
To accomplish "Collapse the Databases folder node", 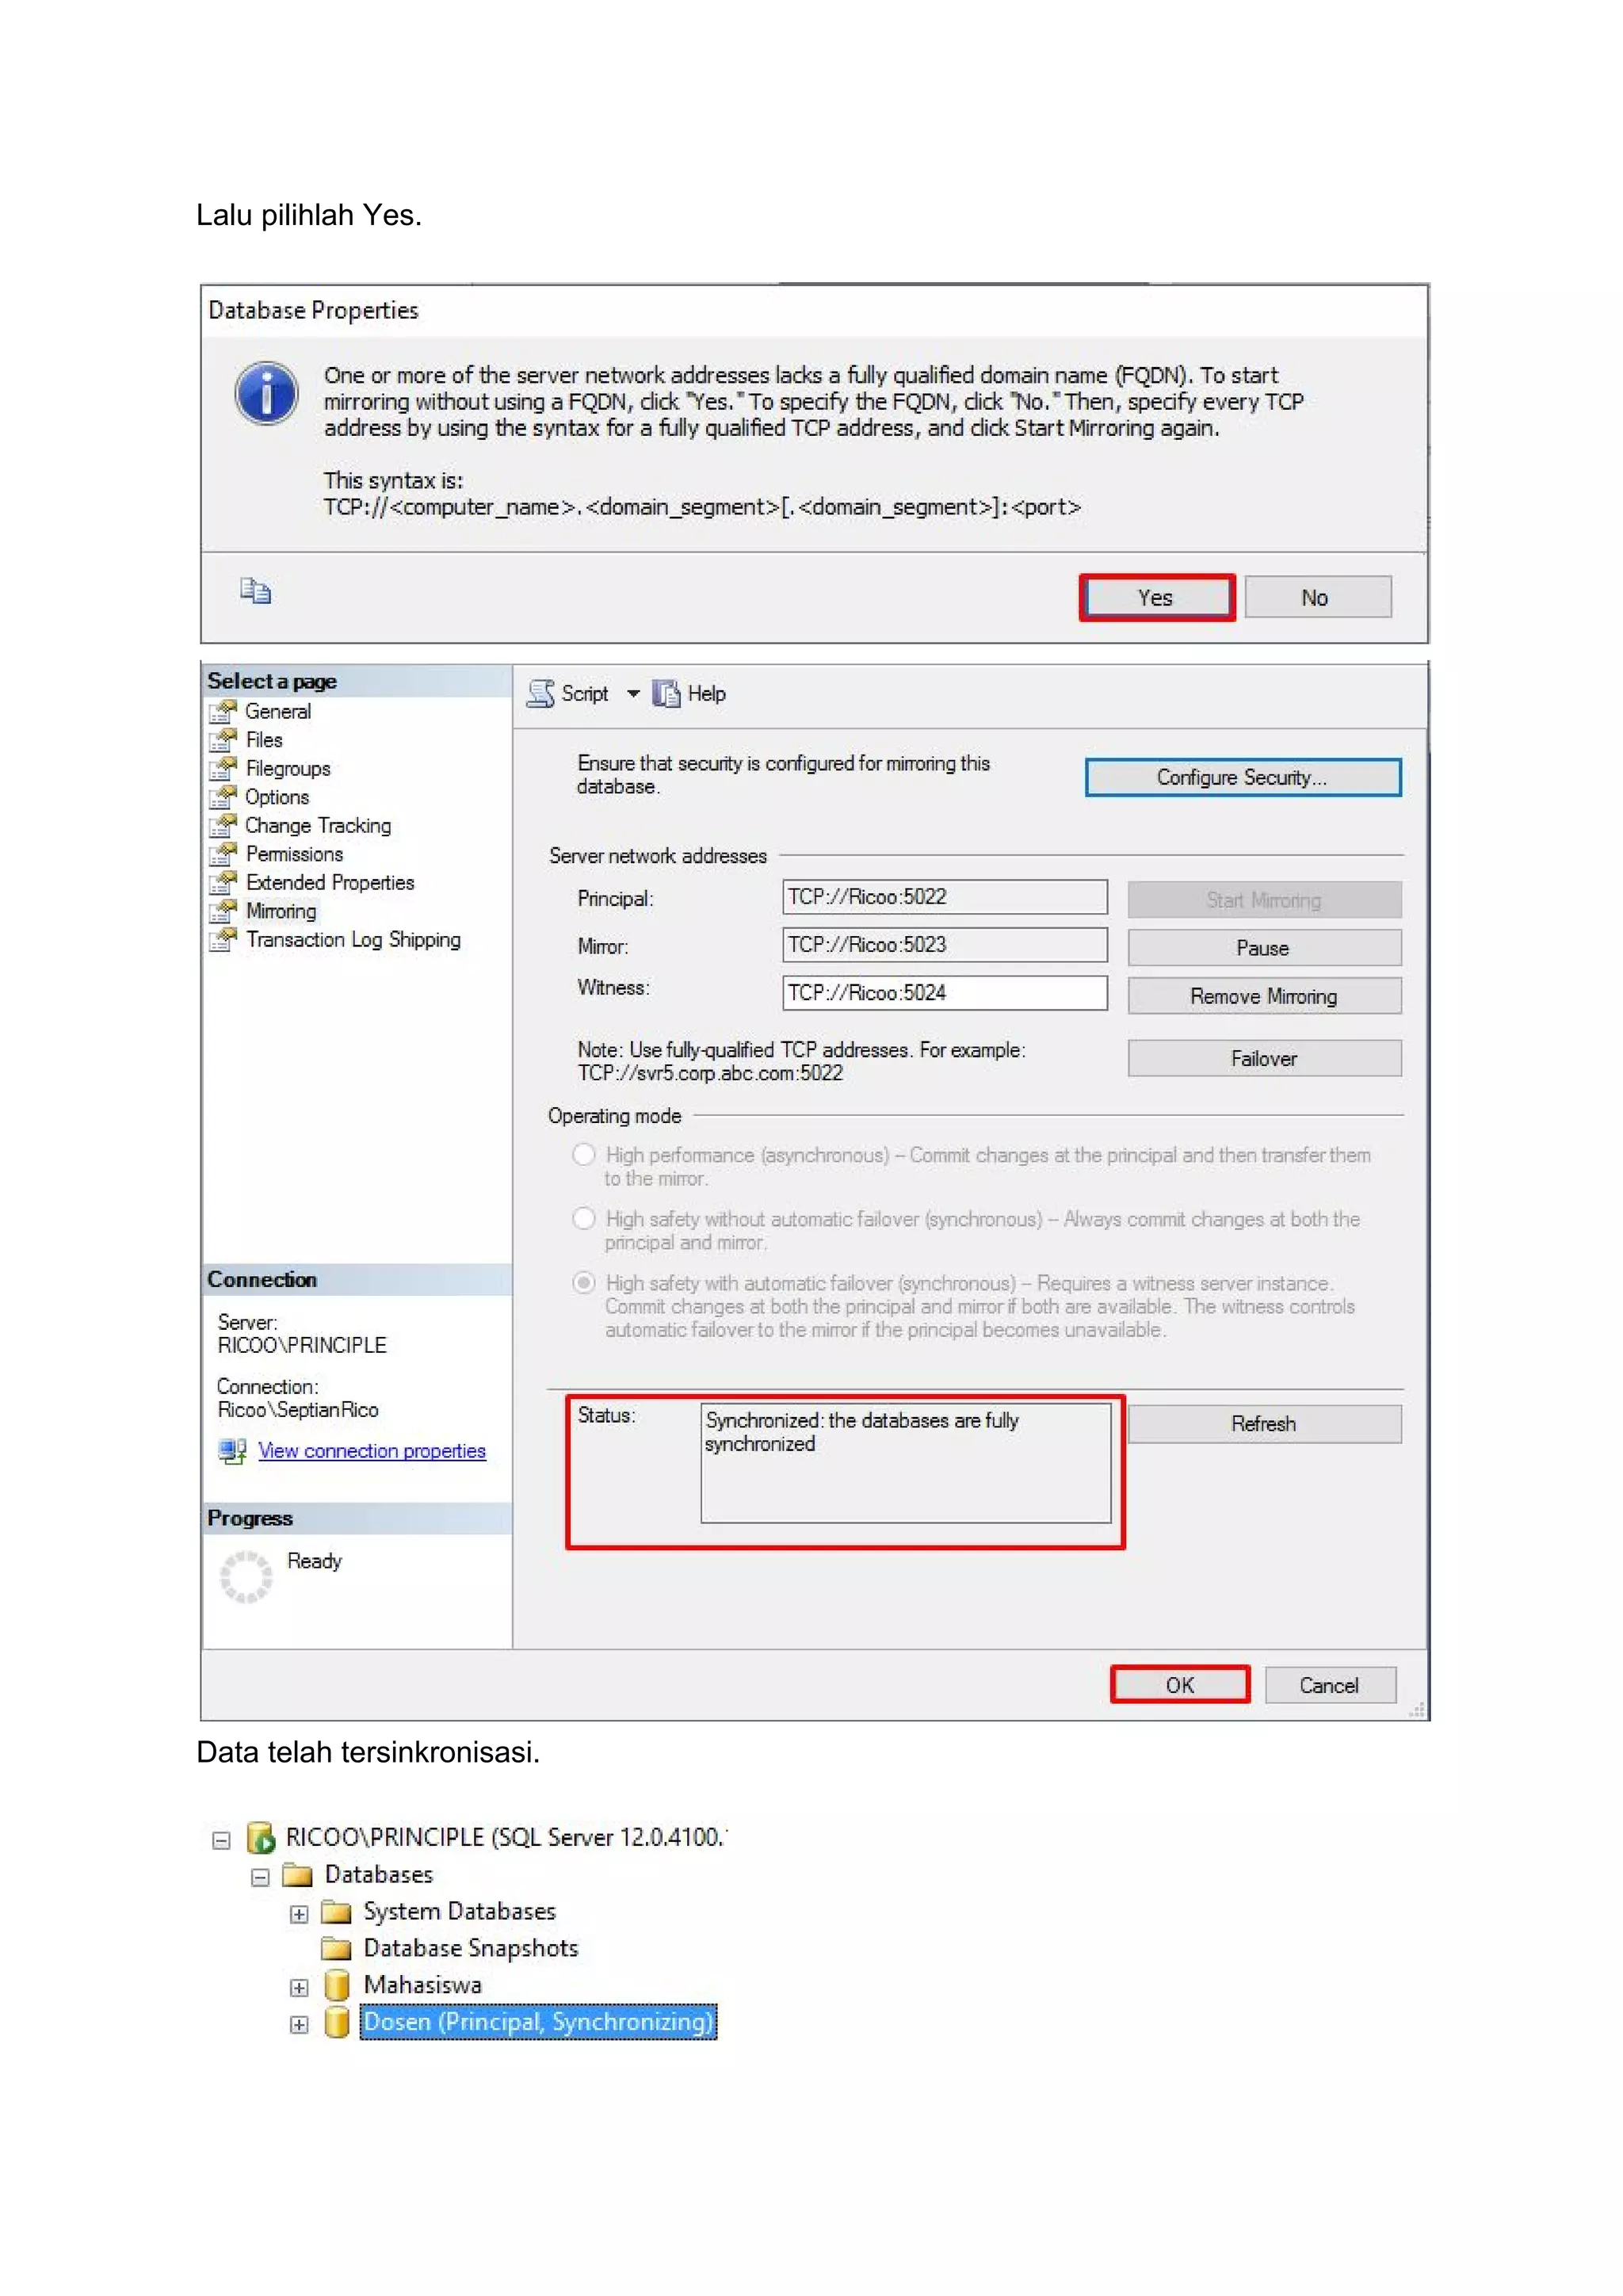I will click(260, 1877).
